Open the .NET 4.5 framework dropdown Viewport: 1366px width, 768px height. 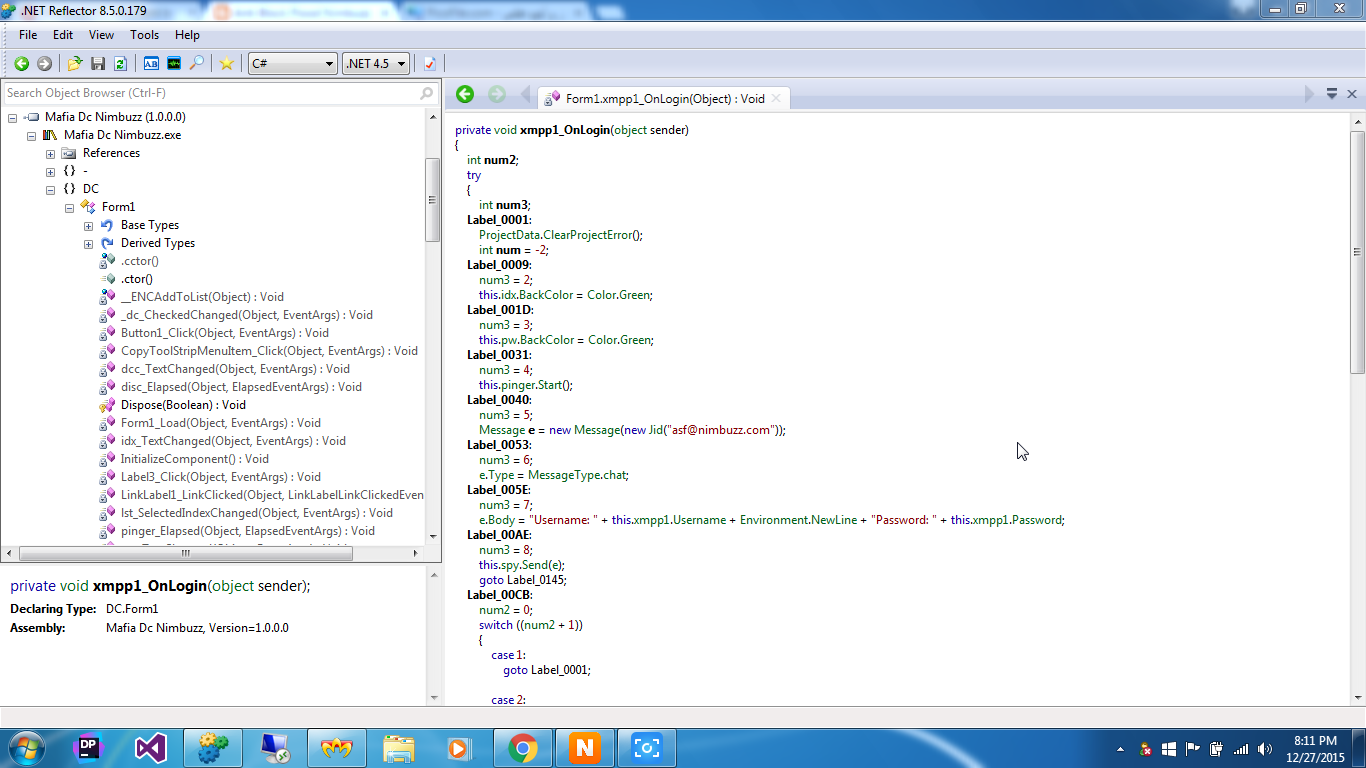tap(376, 63)
